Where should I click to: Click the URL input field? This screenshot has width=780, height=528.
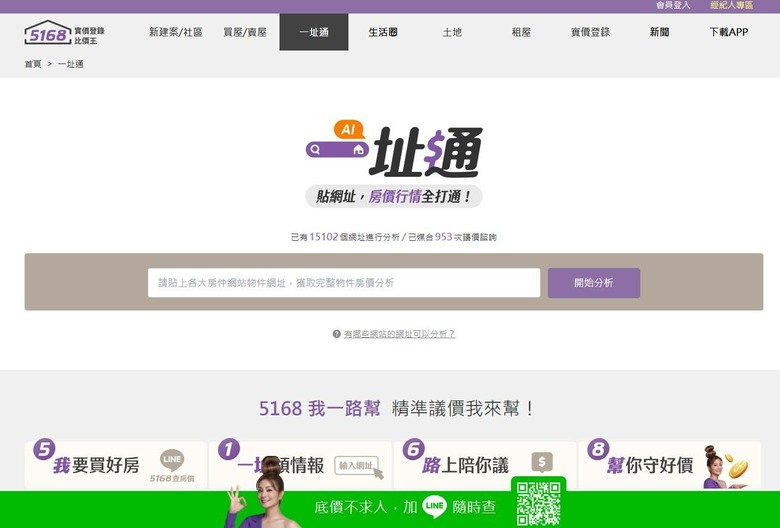[344, 283]
